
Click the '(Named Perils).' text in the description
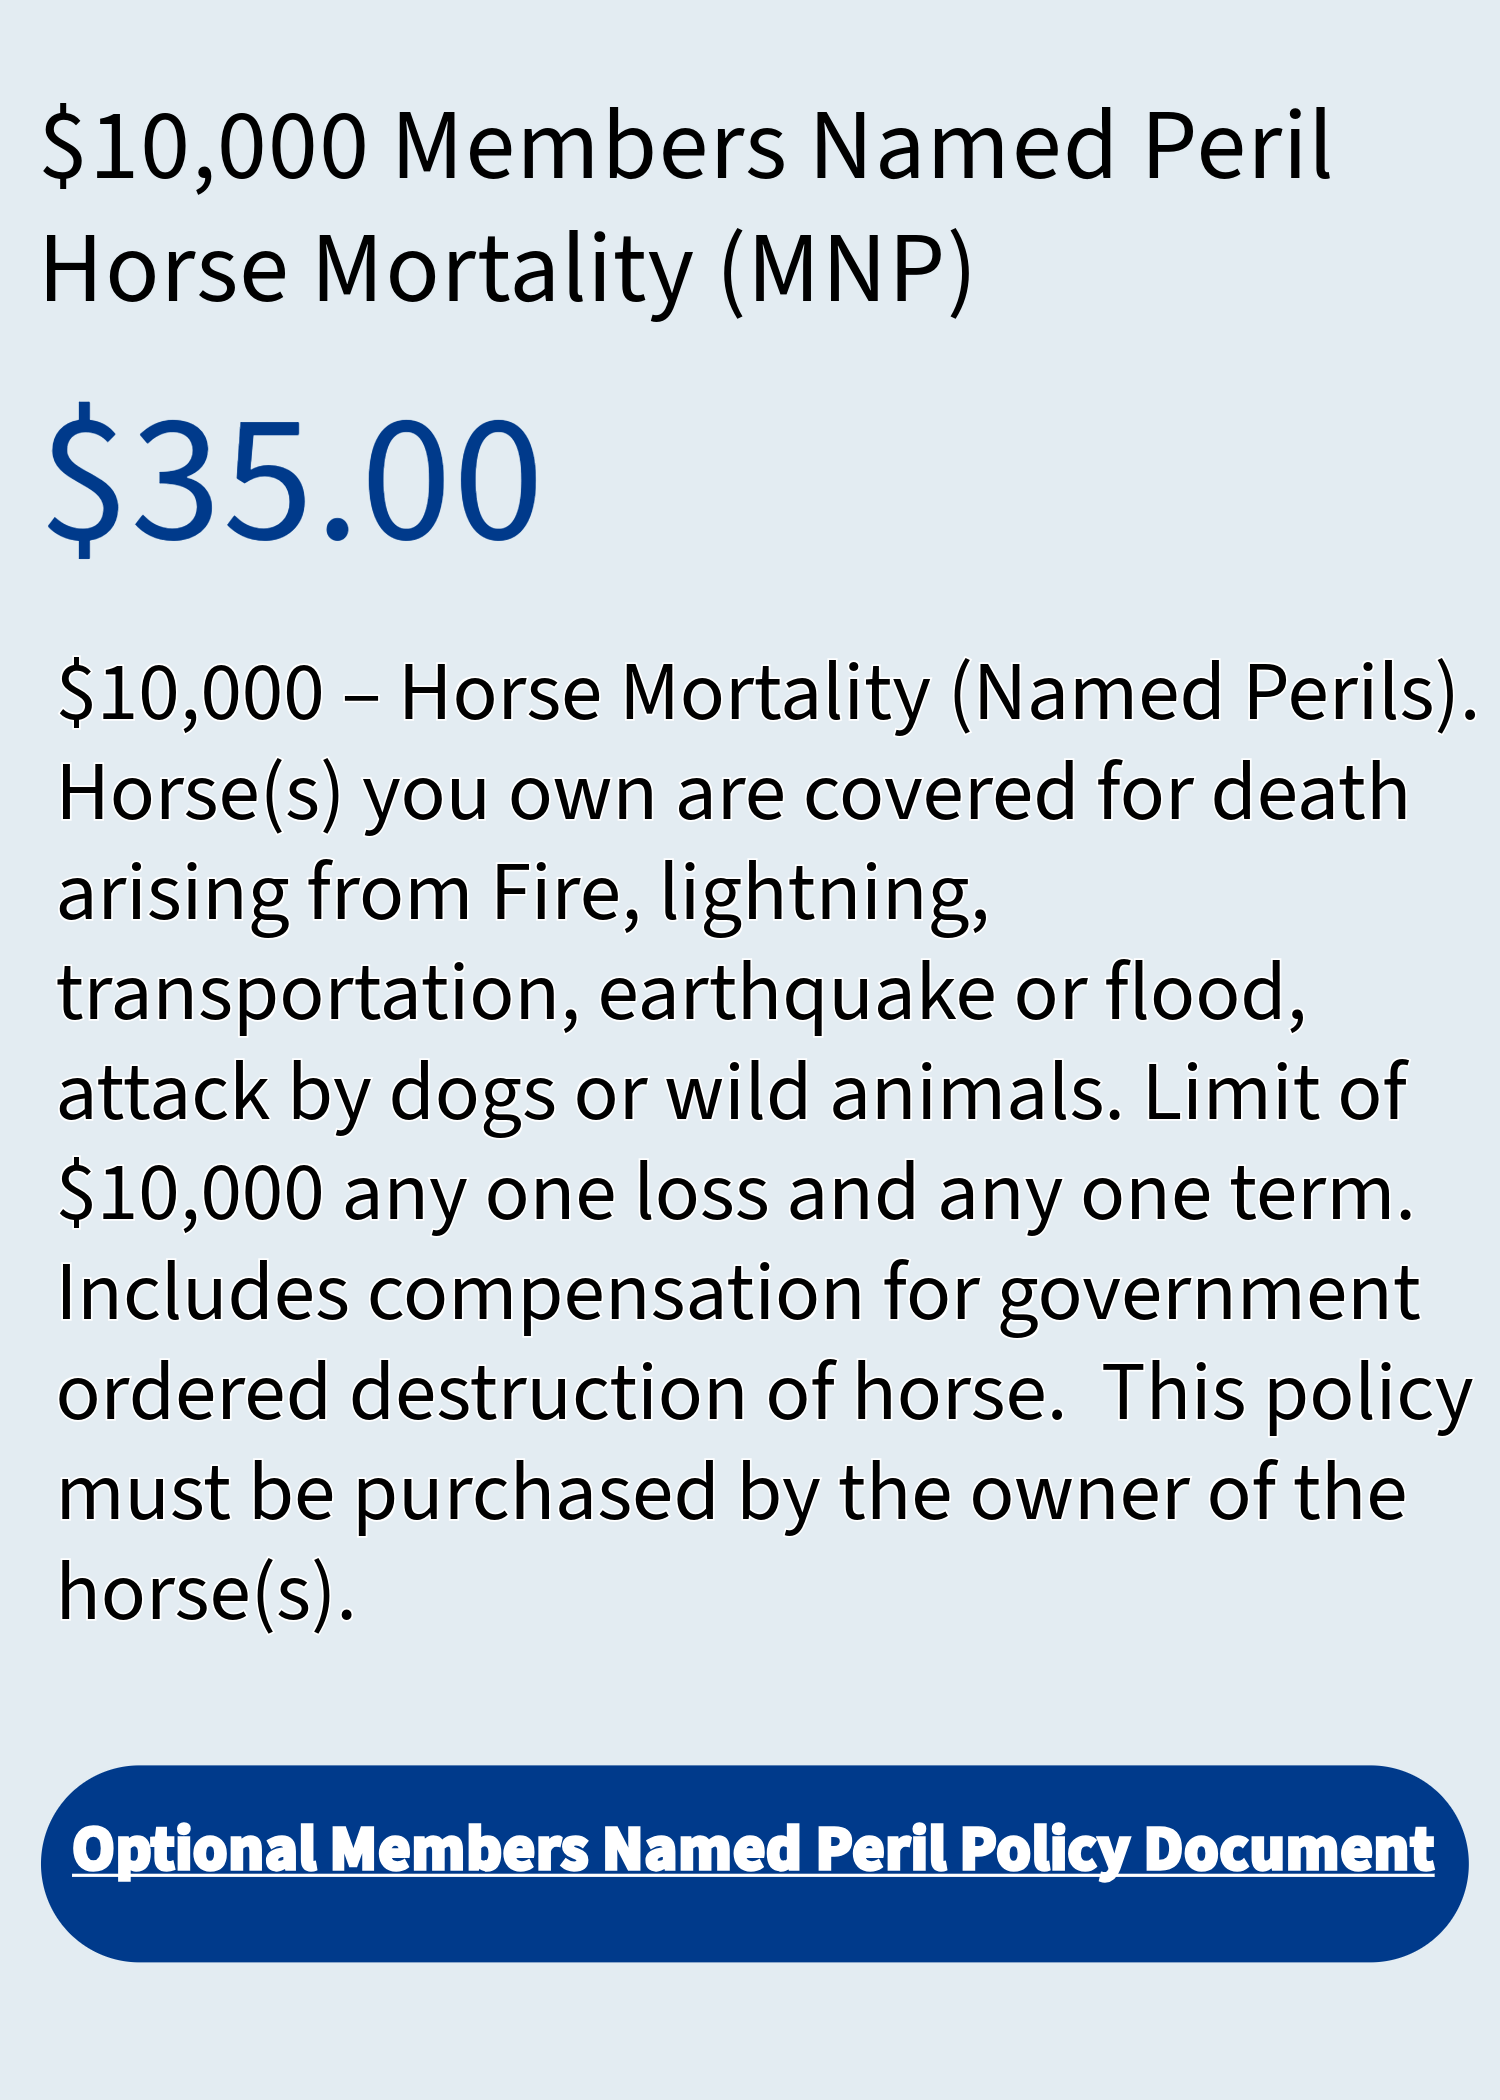coord(1214,693)
